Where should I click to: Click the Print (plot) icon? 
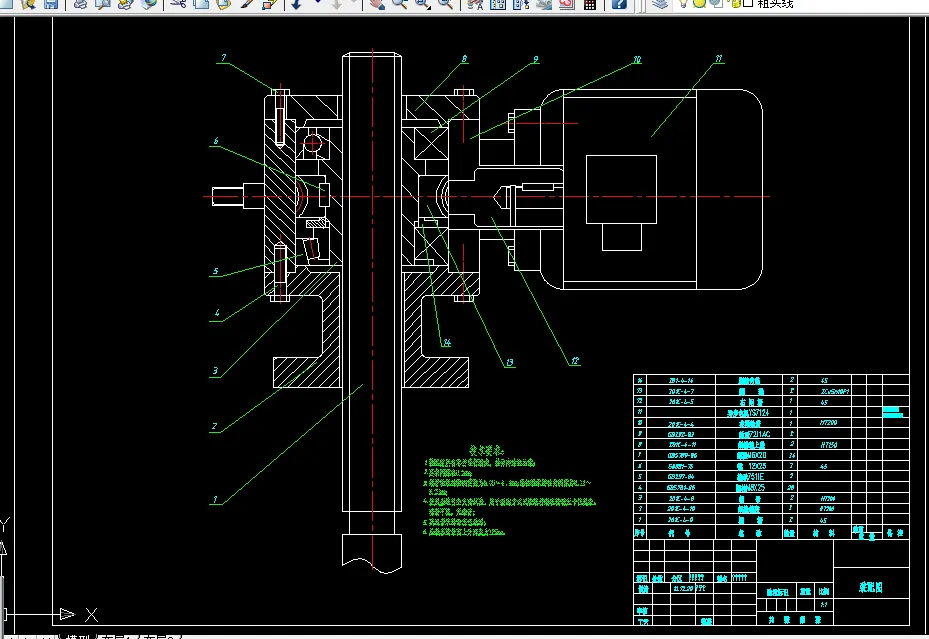pos(80,4)
